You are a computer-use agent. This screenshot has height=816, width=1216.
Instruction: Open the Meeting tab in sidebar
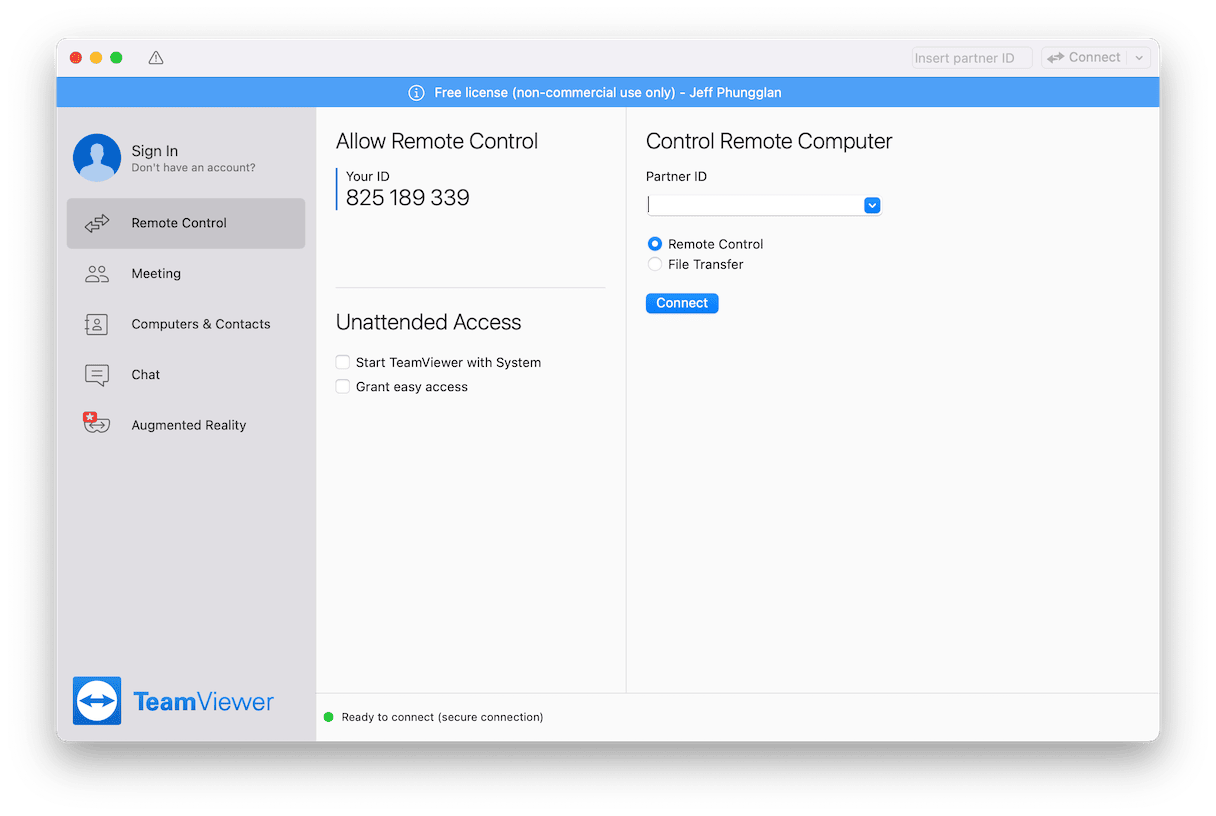pyautogui.click(x=156, y=274)
